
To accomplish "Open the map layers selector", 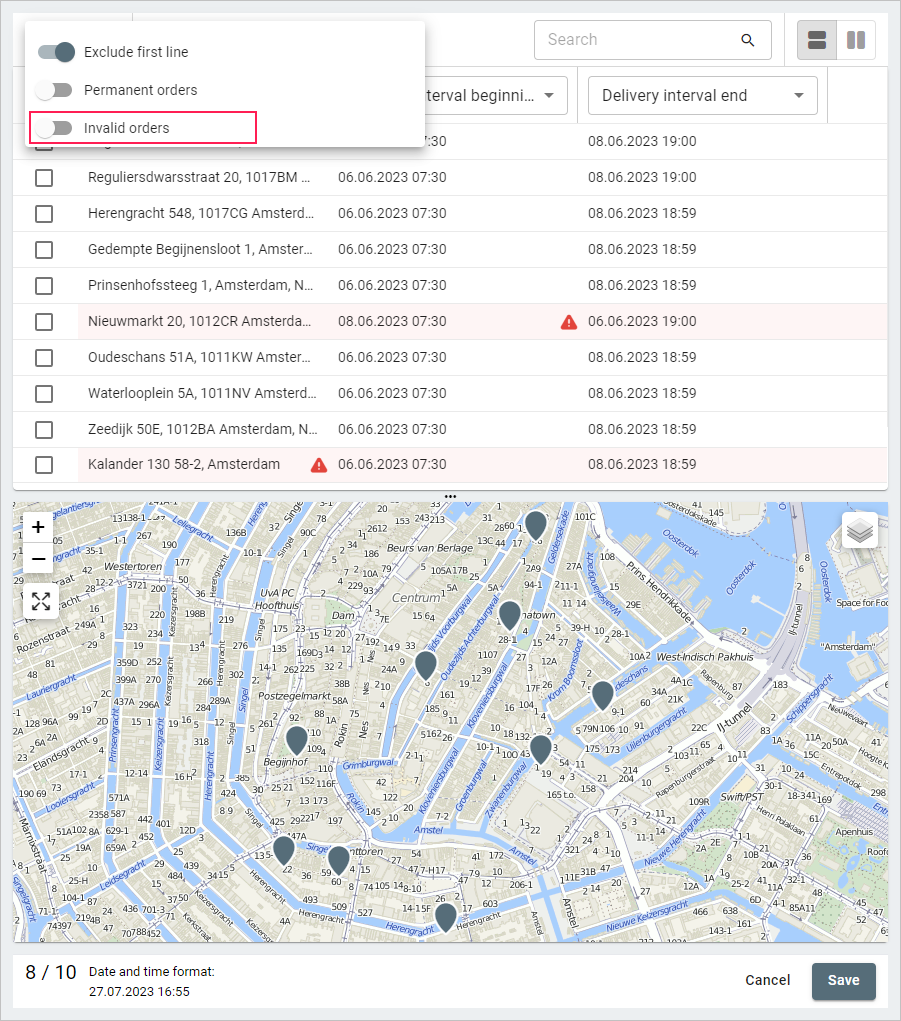I will click(x=859, y=531).
